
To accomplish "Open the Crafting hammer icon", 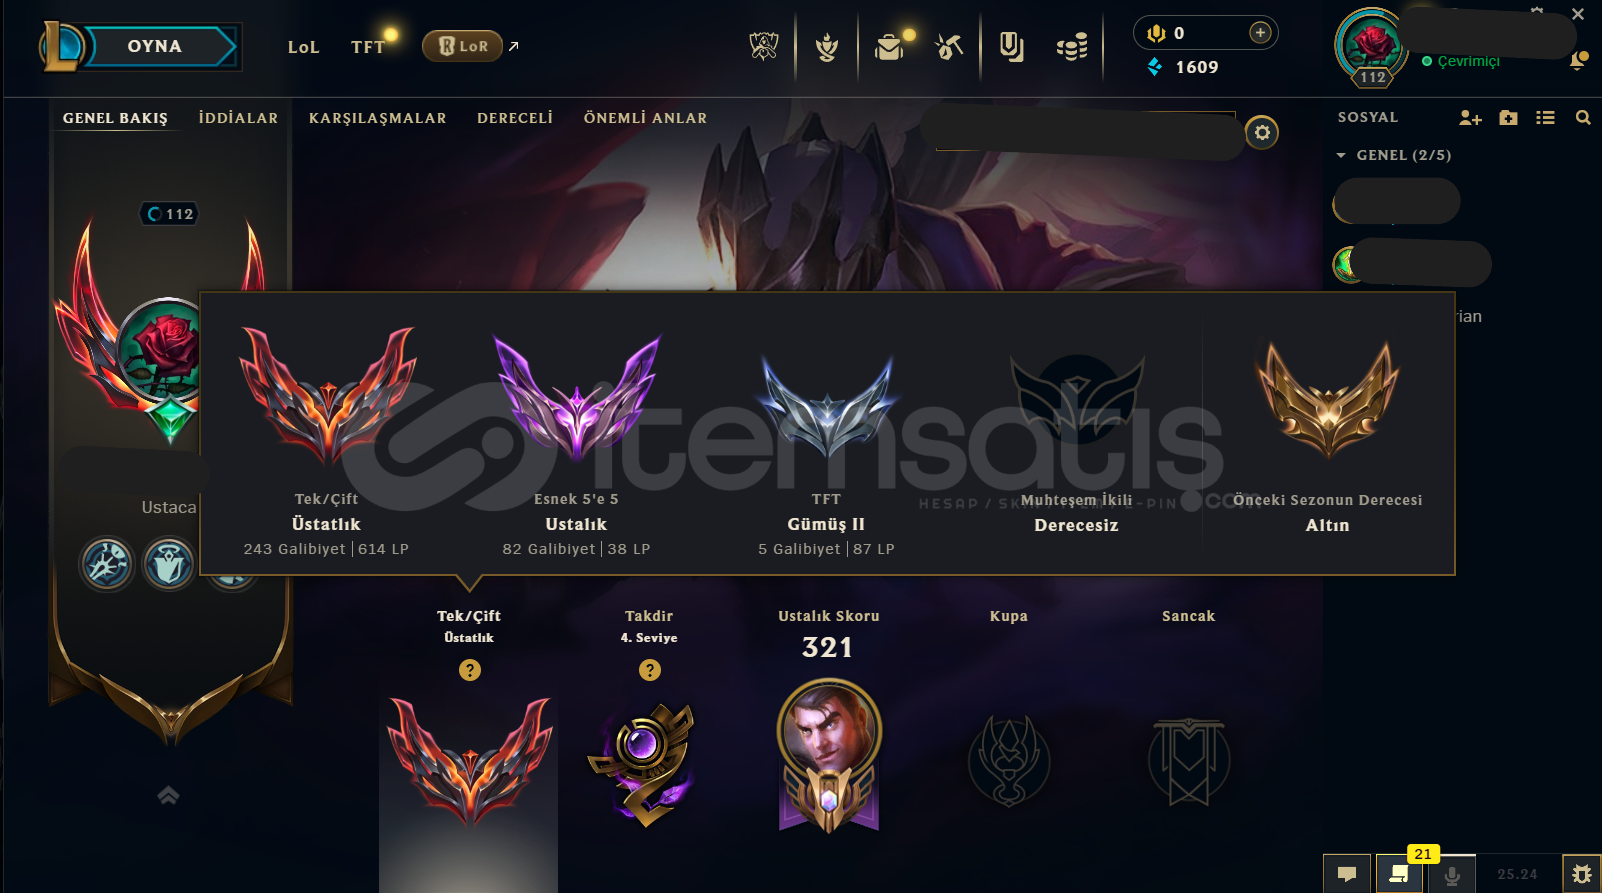I will [949, 46].
